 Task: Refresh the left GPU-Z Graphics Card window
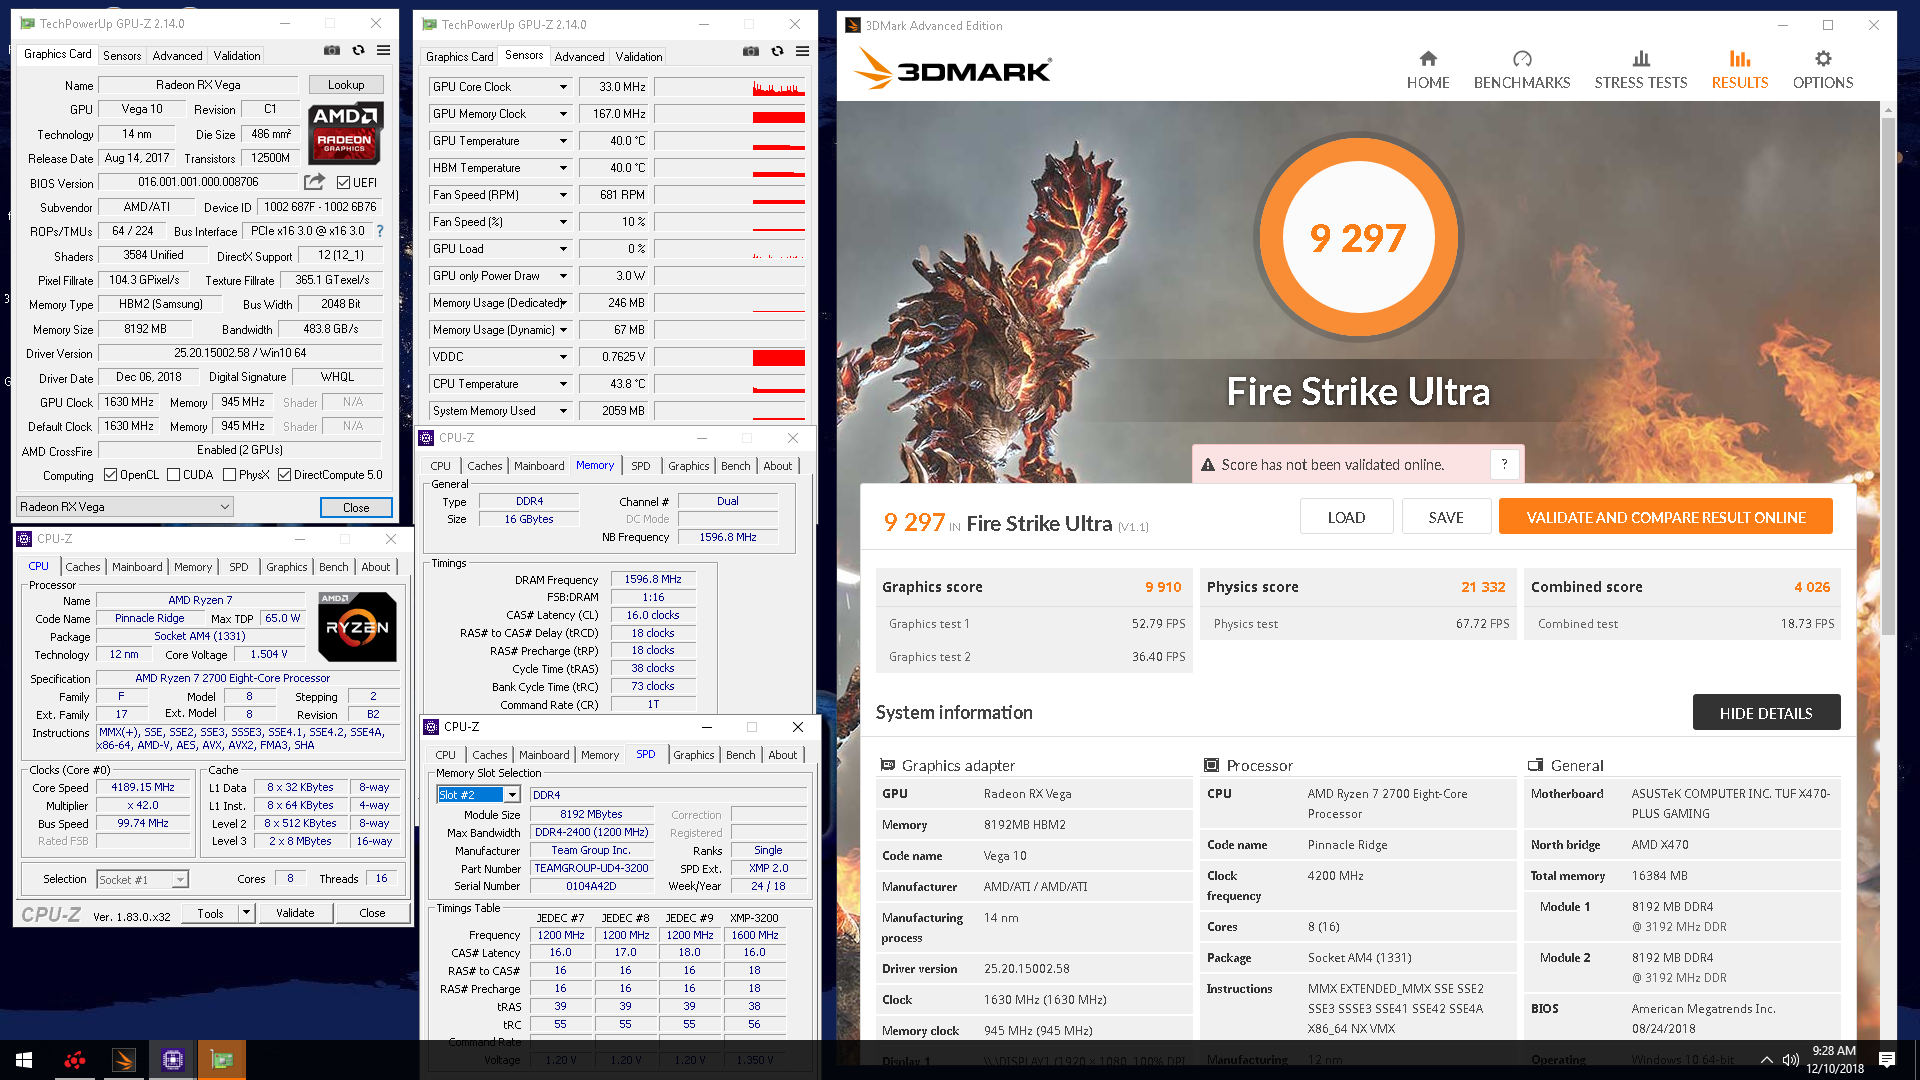click(358, 50)
